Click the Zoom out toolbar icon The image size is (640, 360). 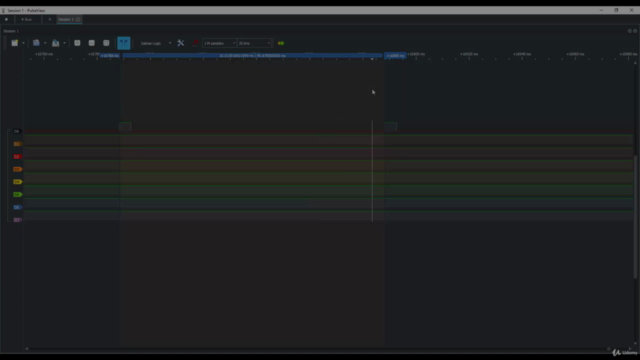pyautogui.click(x=91, y=43)
